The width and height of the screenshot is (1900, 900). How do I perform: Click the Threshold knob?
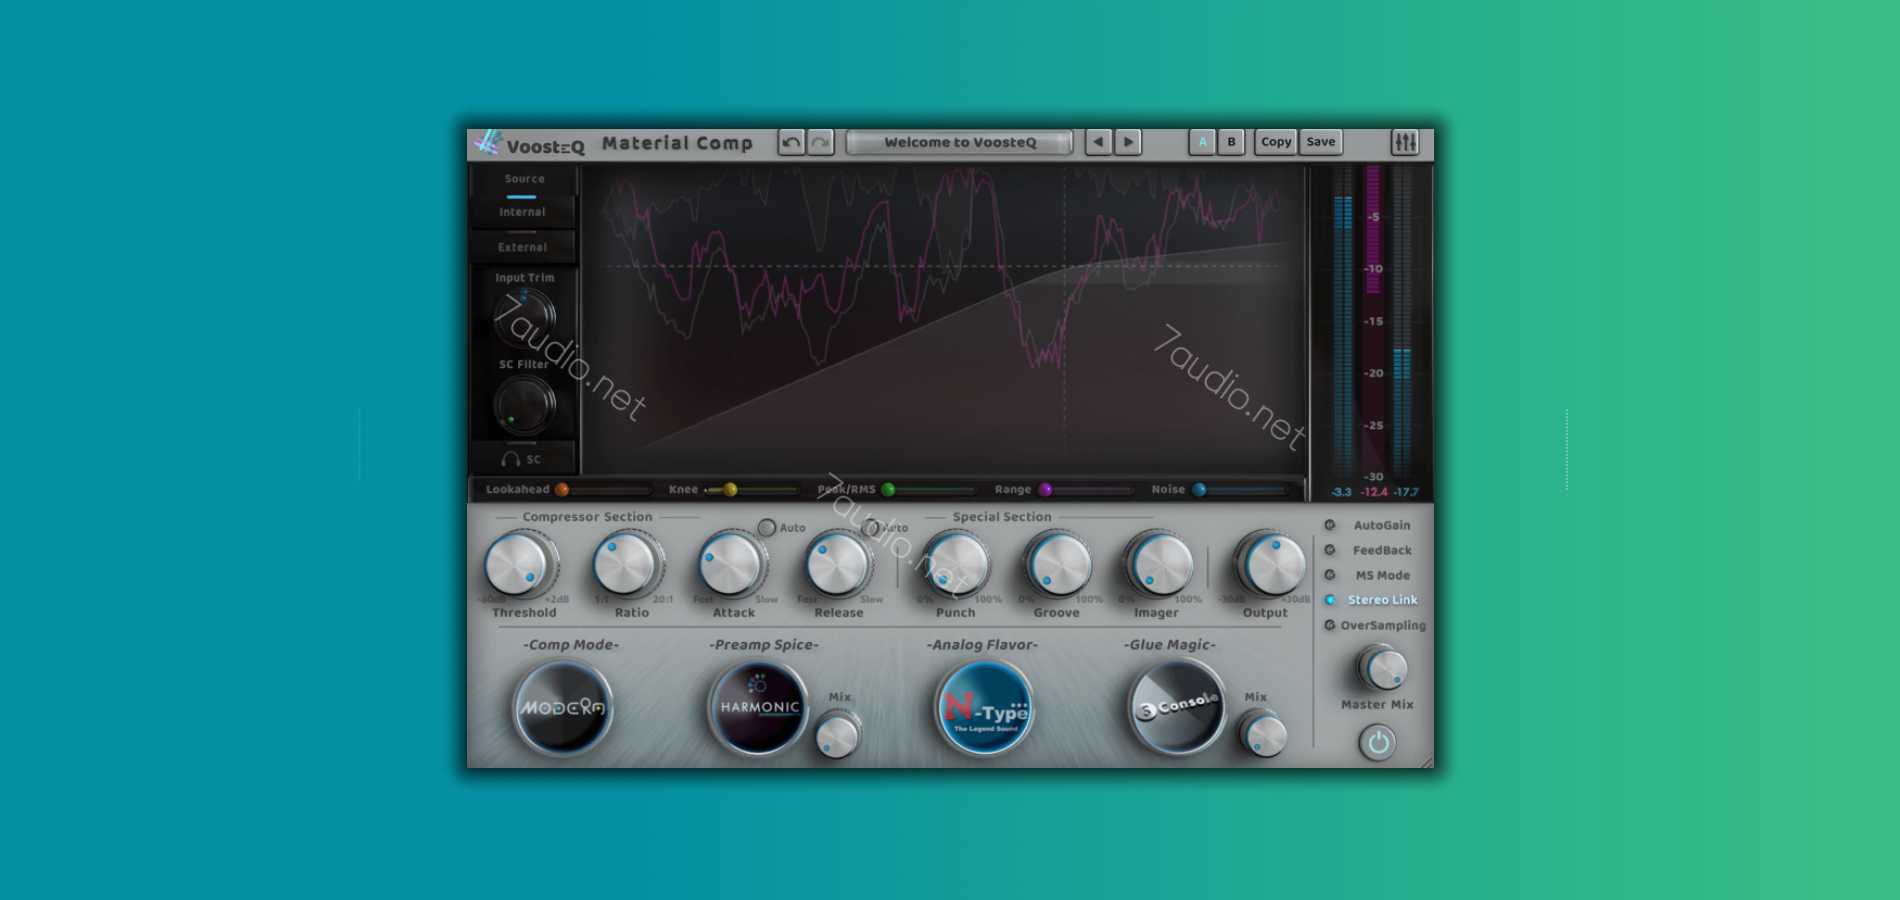[519, 564]
